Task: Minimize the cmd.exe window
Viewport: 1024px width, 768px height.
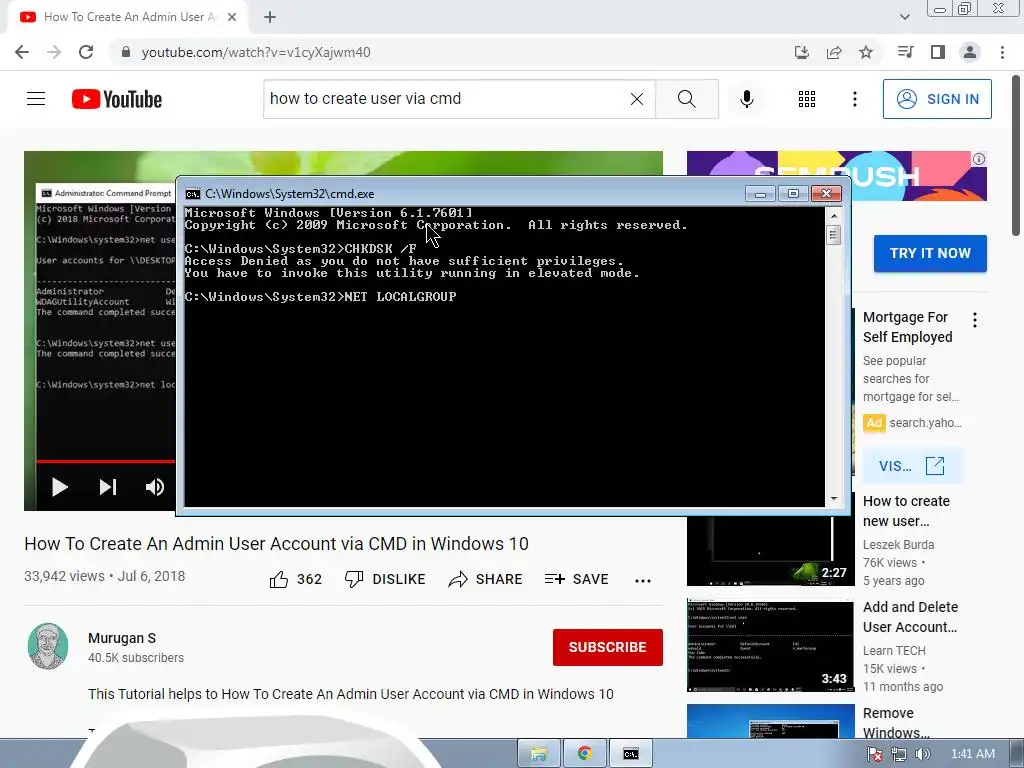Action: [x=760, y=194]
